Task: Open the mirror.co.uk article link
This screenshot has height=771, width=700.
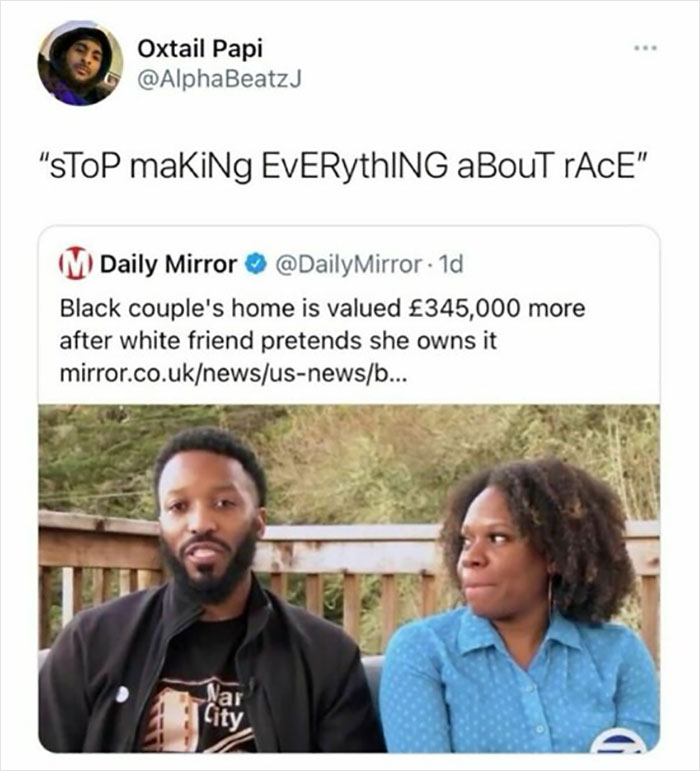Action: (x=234, y=374)
